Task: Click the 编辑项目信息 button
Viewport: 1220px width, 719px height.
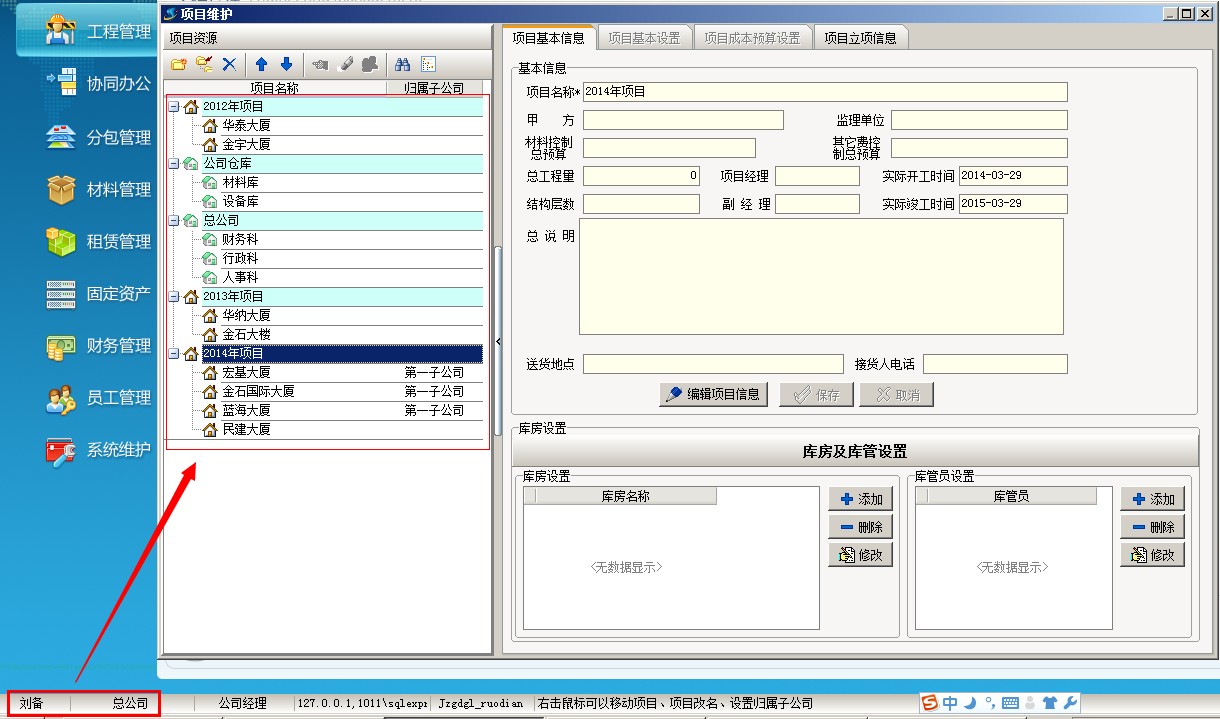Action: click(x=713, y=394)
